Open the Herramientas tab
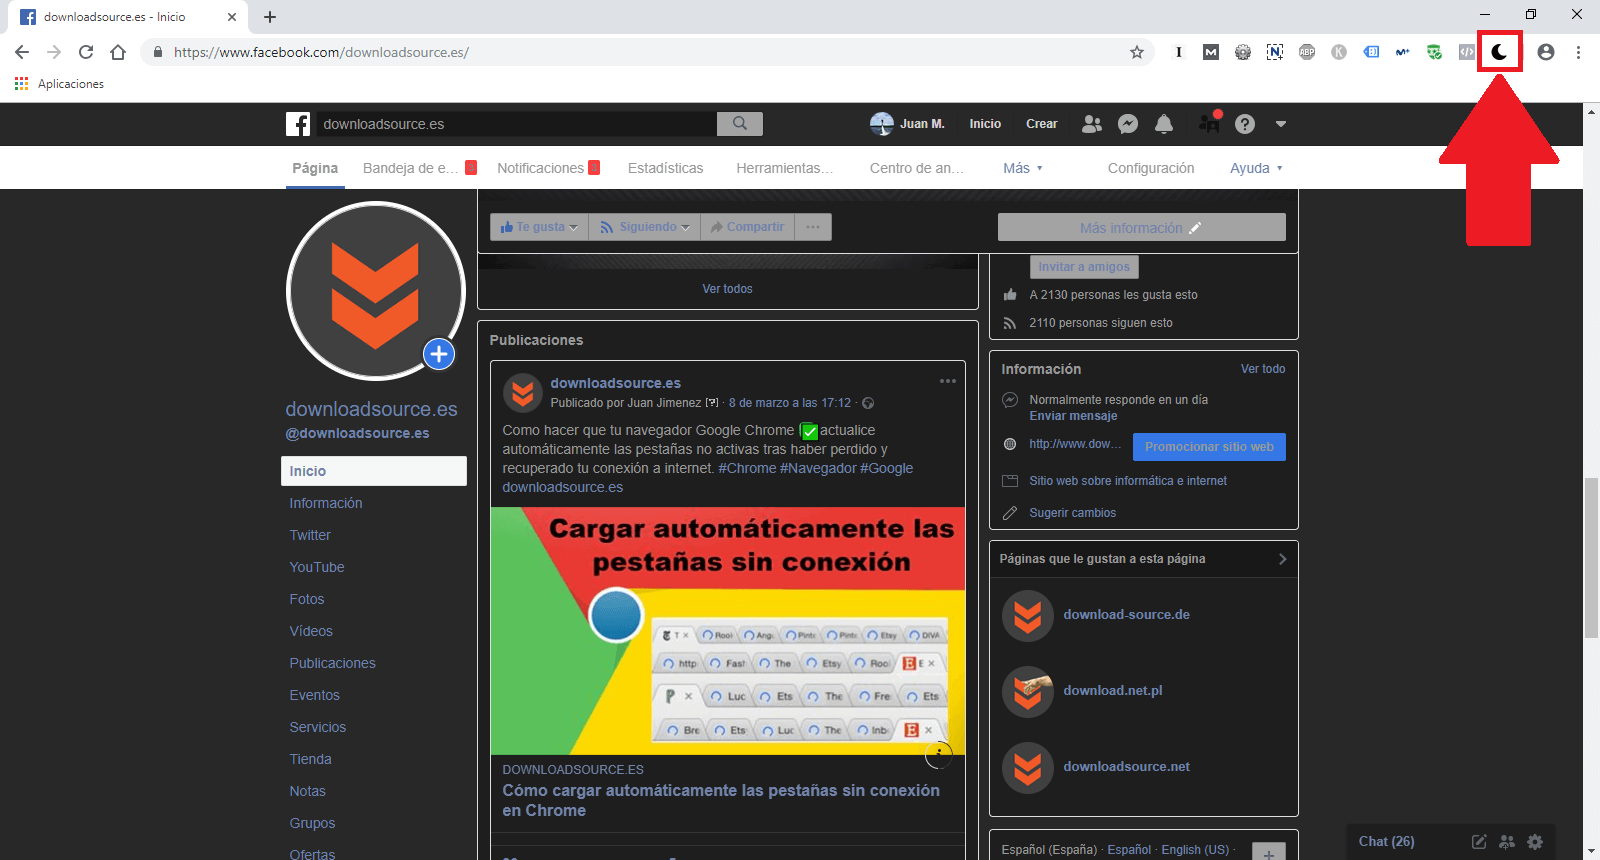 784,168
